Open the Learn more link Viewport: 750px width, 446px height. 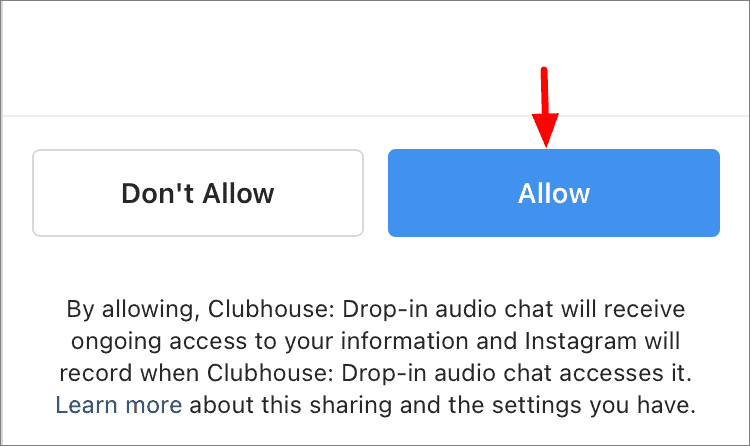tap(119, 405)
